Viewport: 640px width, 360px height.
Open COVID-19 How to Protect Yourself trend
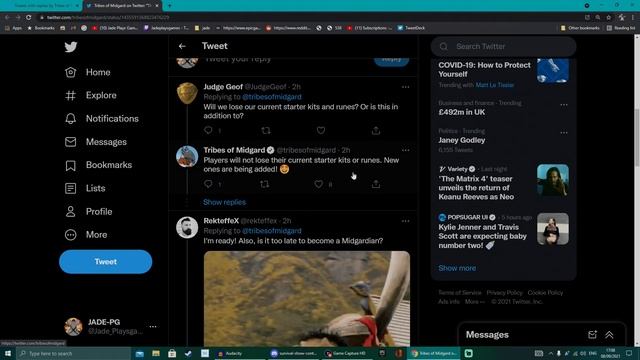tap(484, 70)
